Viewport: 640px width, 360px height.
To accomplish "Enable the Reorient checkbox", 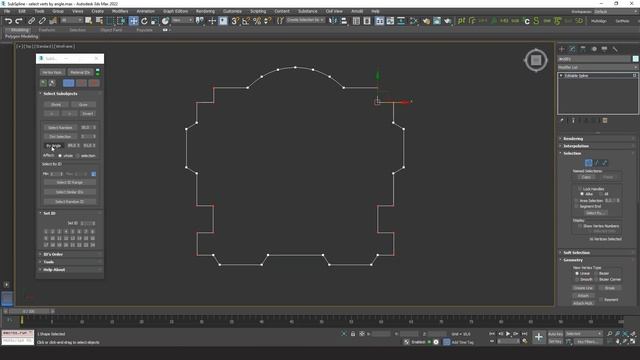I will pos(601,300).
